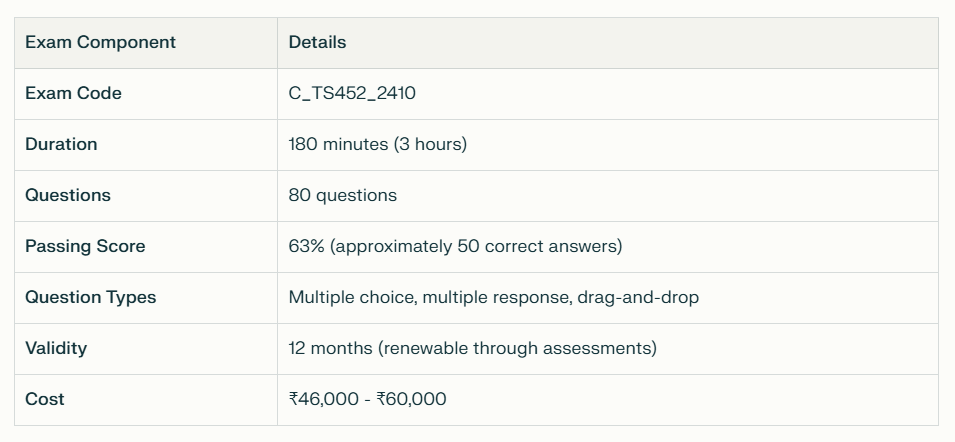Click the ₹46,000 - ₹60,000 cost value
Screen dimensions: 955x442
pos(367,399)
